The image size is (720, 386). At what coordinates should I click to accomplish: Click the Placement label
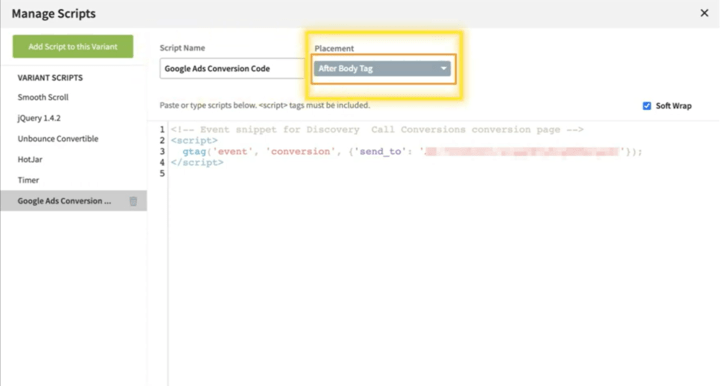click(x=334, y=48)
